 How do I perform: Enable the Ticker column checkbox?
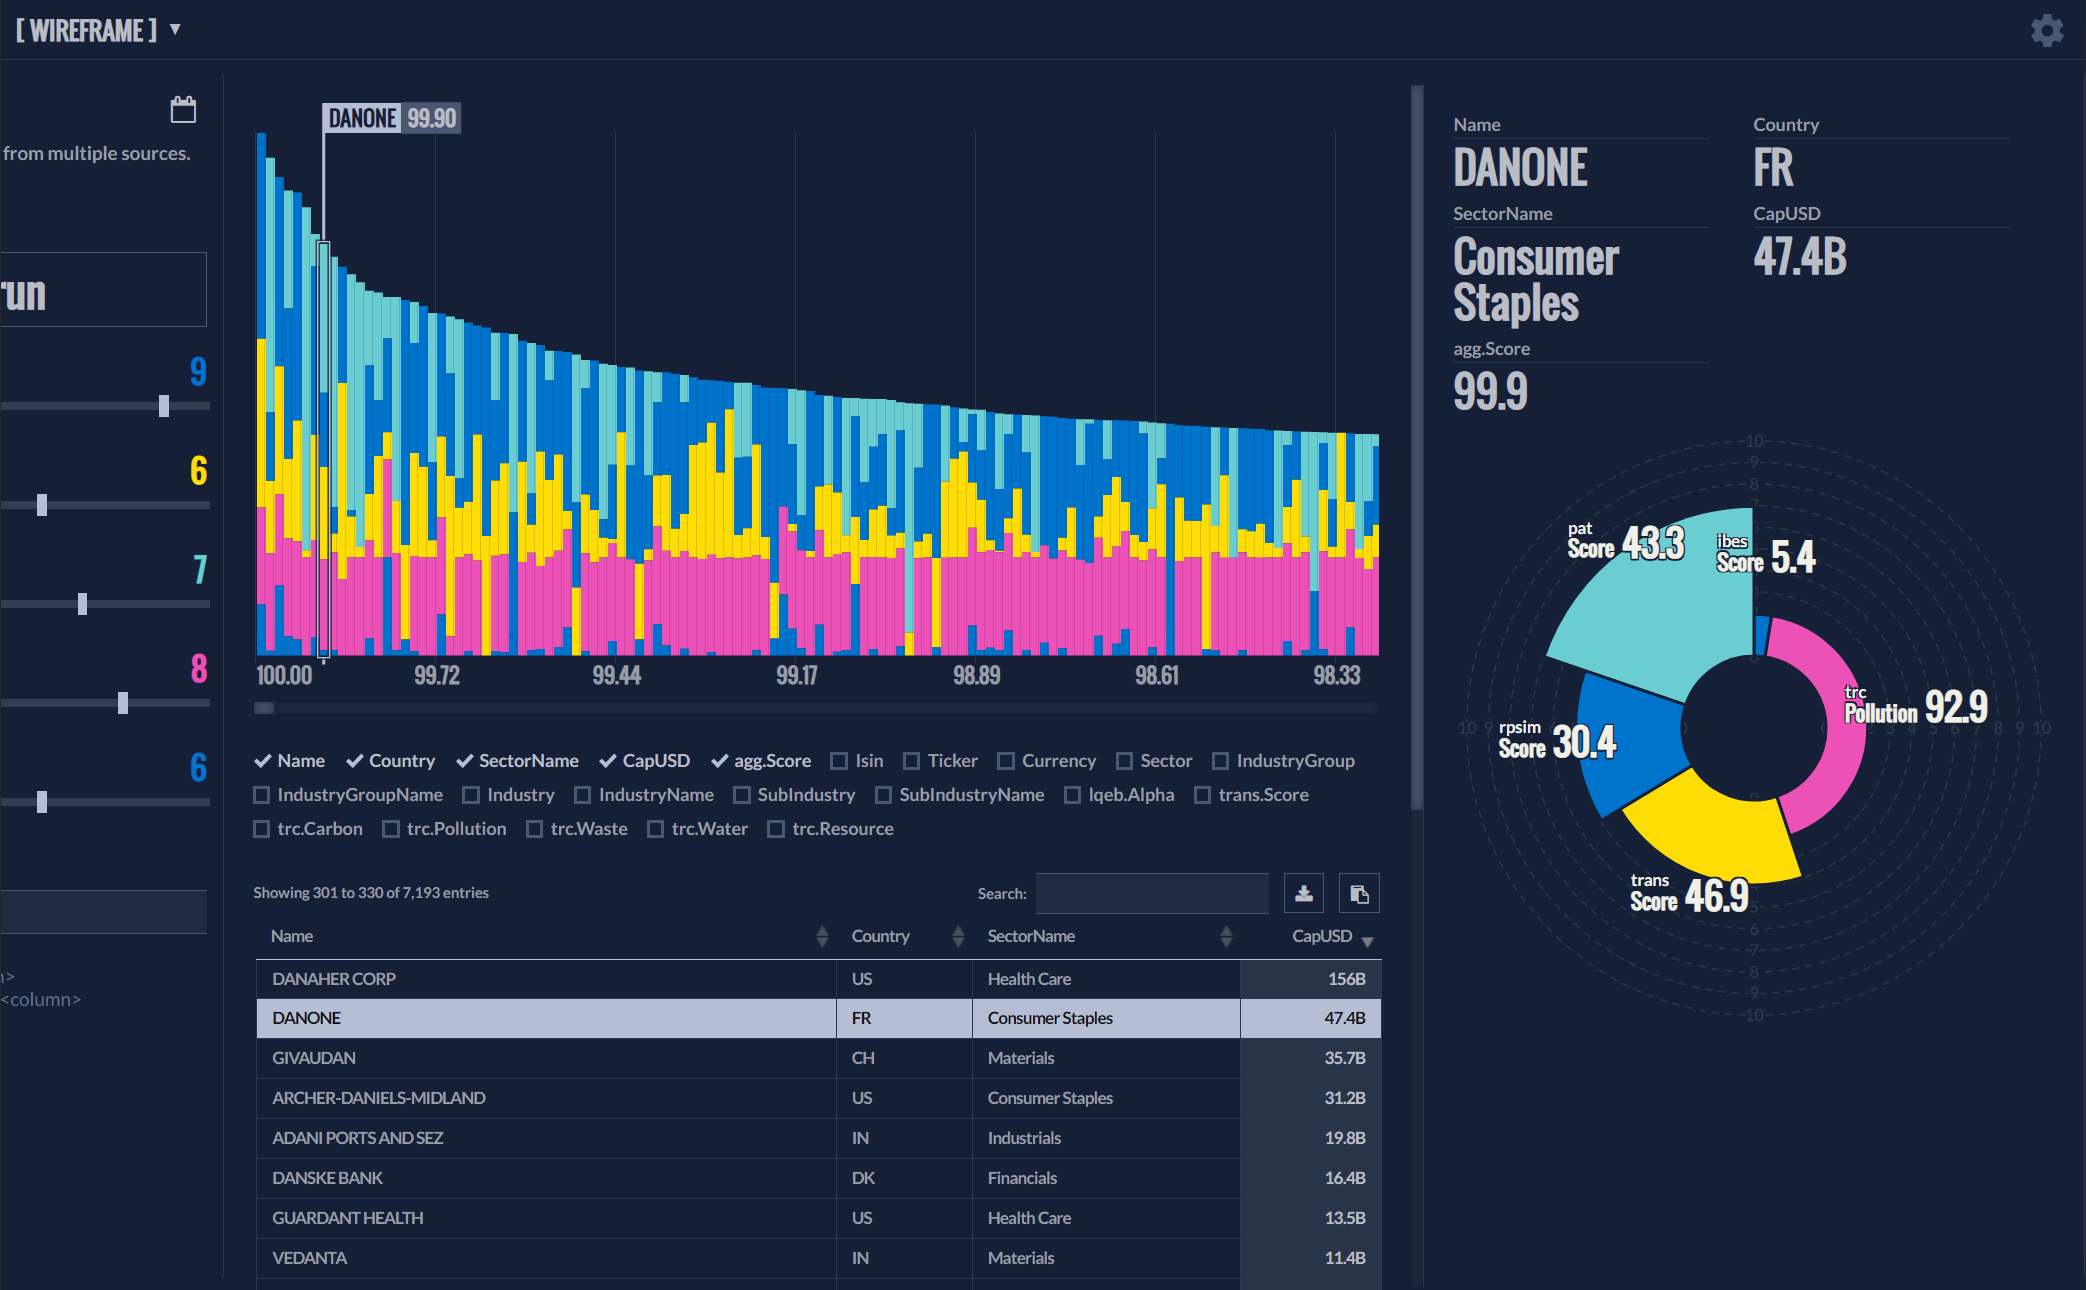click(911, 761)
